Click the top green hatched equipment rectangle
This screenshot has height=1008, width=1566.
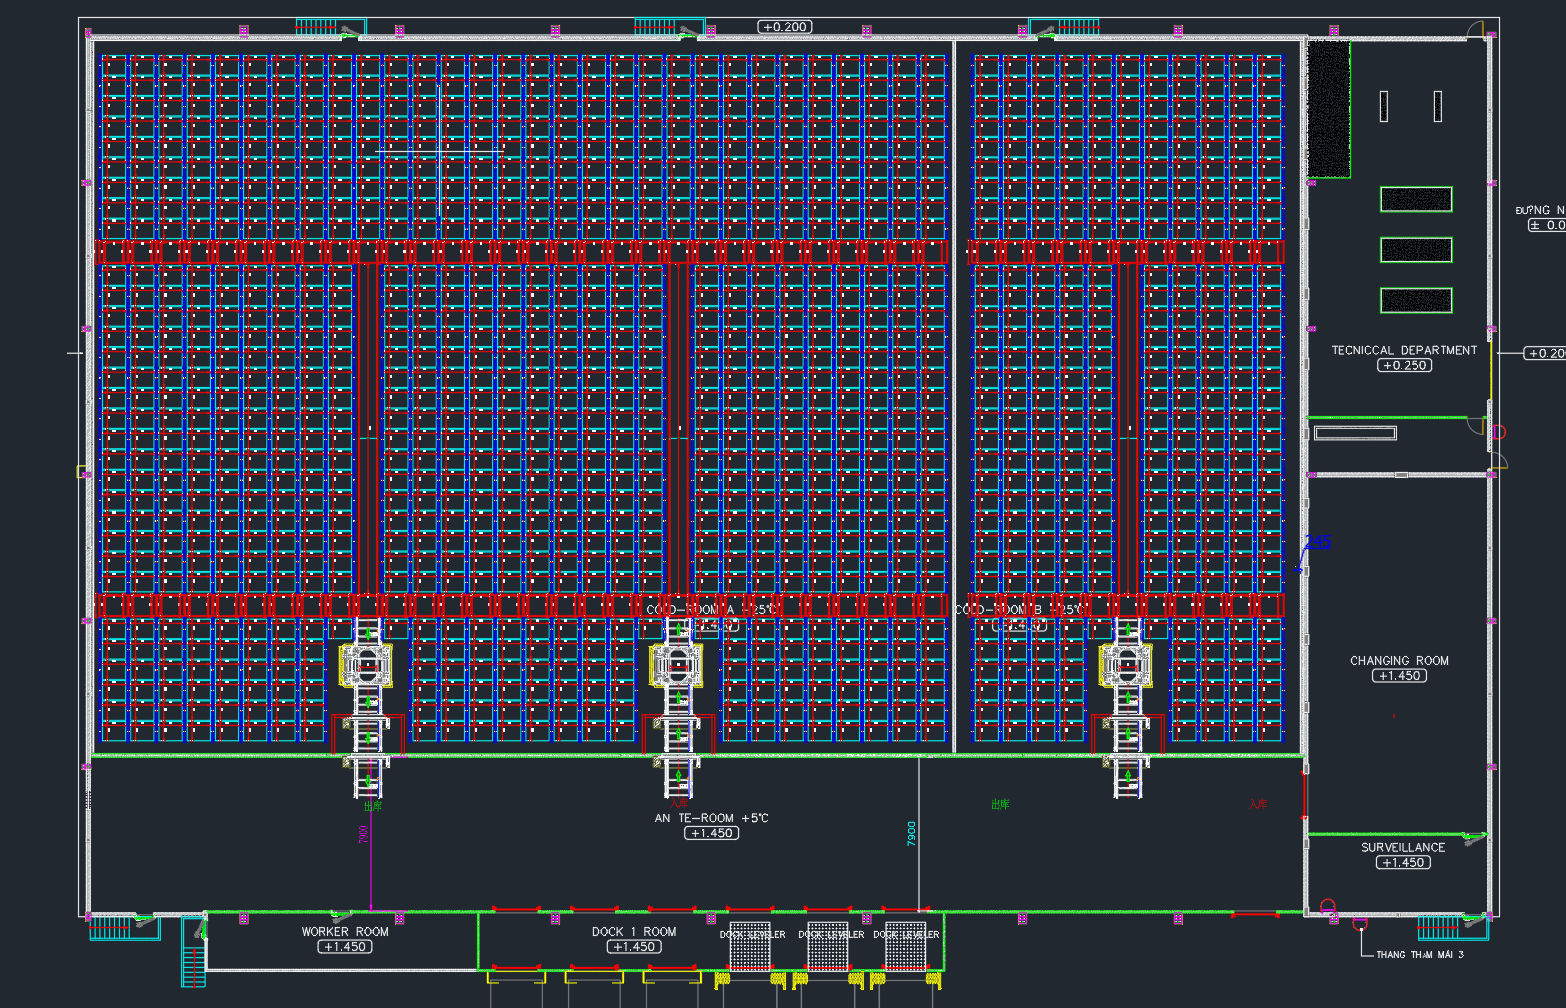click(1416, 199)
